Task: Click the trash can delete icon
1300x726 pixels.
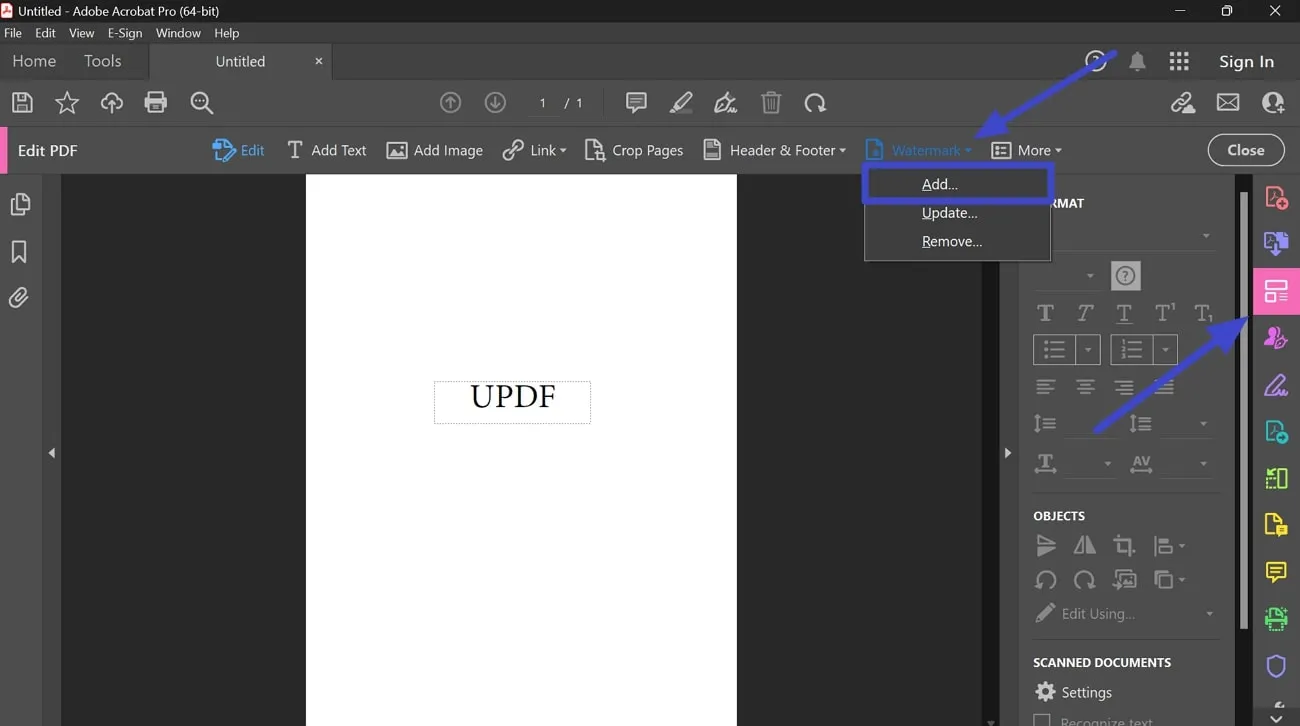Action: point(771,102)
